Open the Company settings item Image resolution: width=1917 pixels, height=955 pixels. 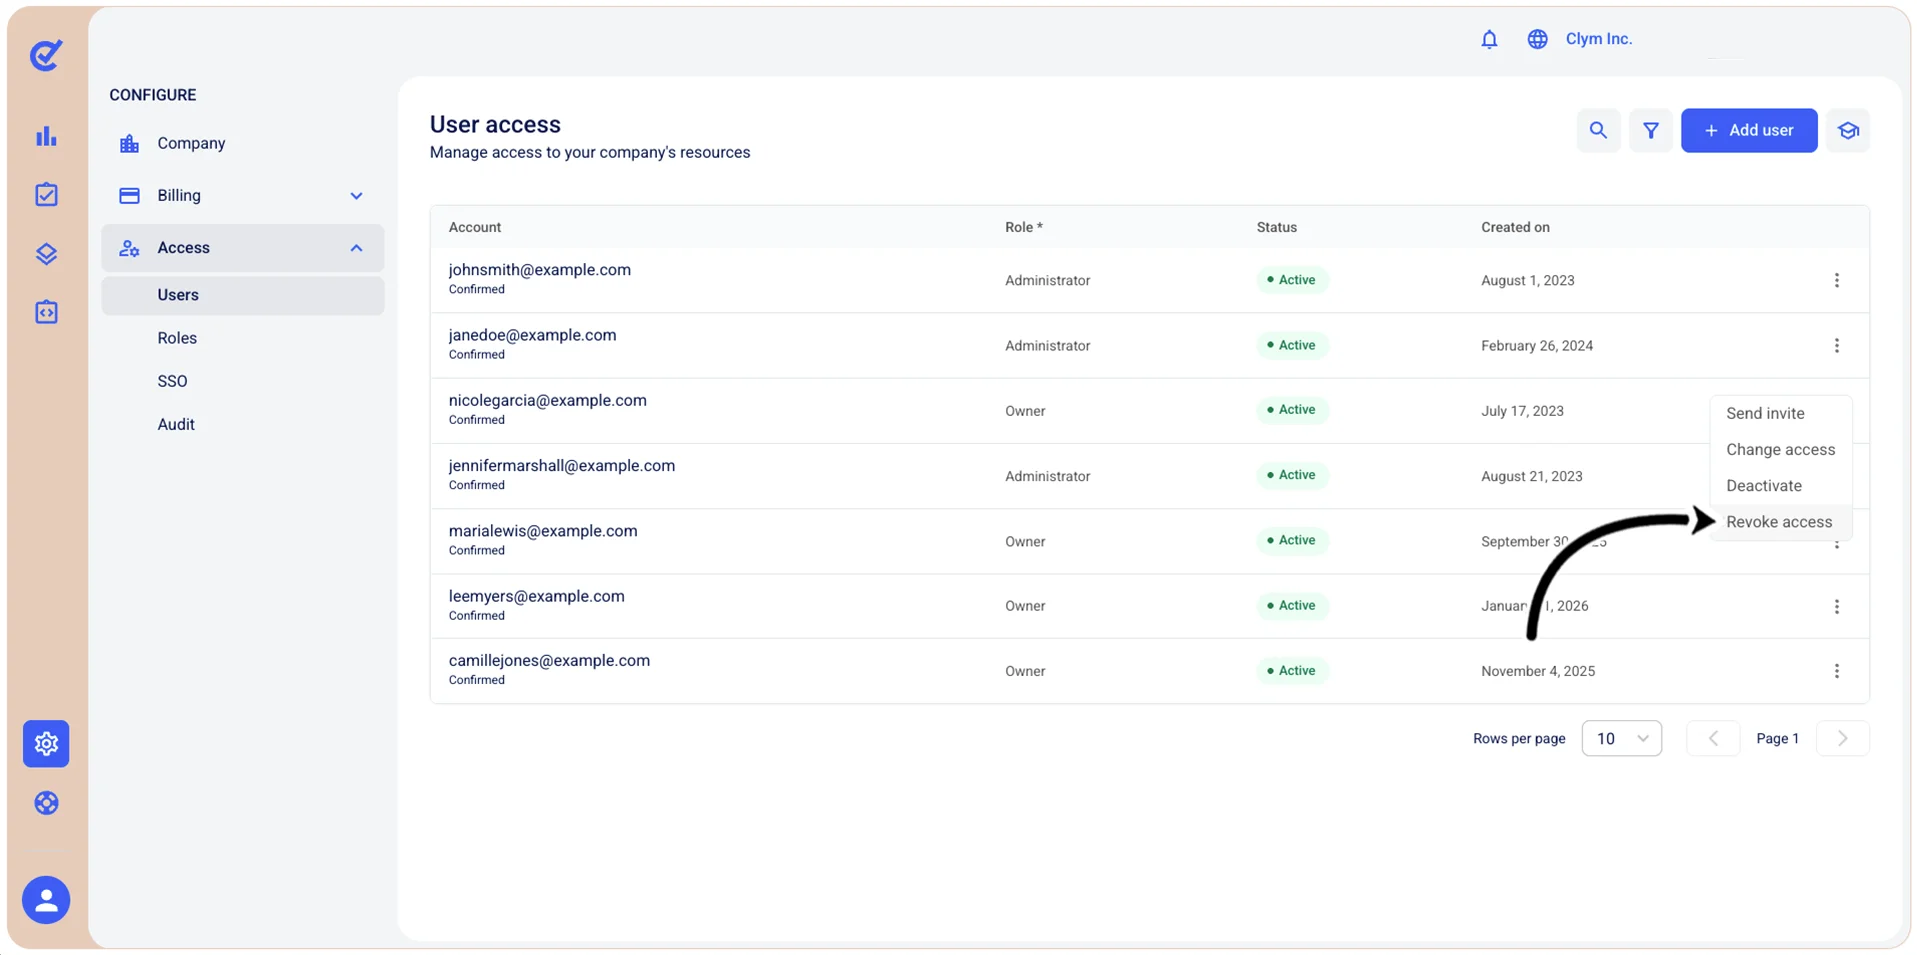click(x=242, y=143)
